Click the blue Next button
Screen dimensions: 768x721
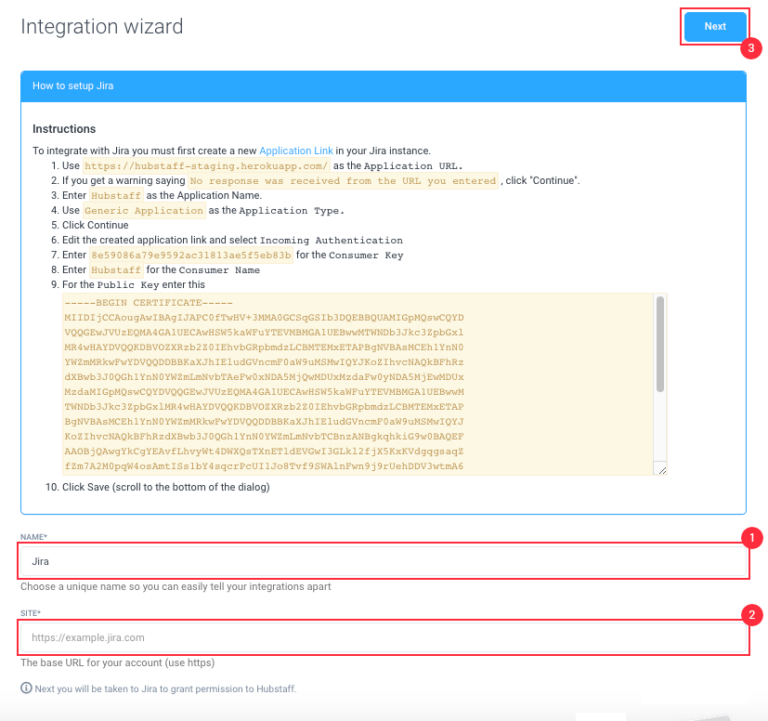coord(715,26)
